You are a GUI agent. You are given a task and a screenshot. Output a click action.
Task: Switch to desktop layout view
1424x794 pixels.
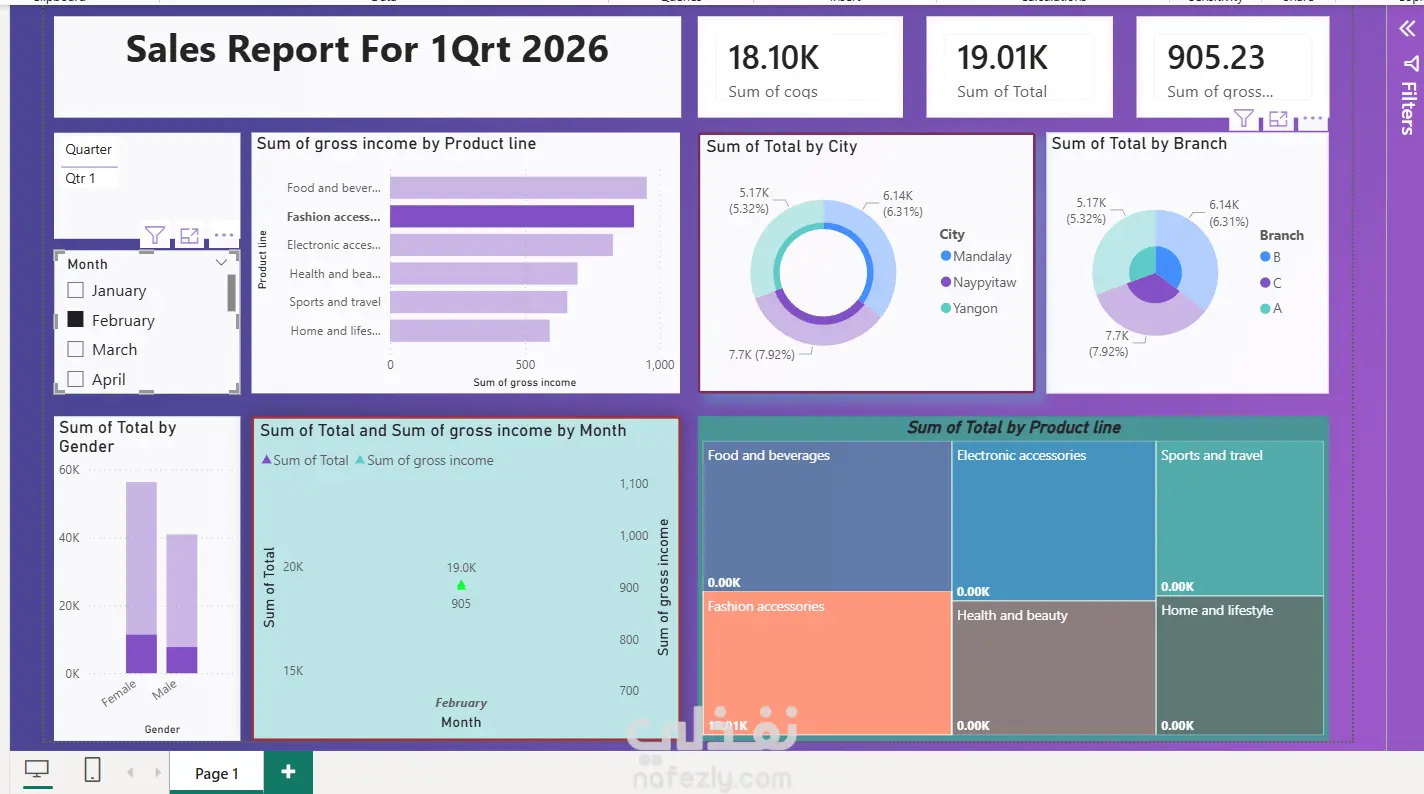[x=37, y=770]
